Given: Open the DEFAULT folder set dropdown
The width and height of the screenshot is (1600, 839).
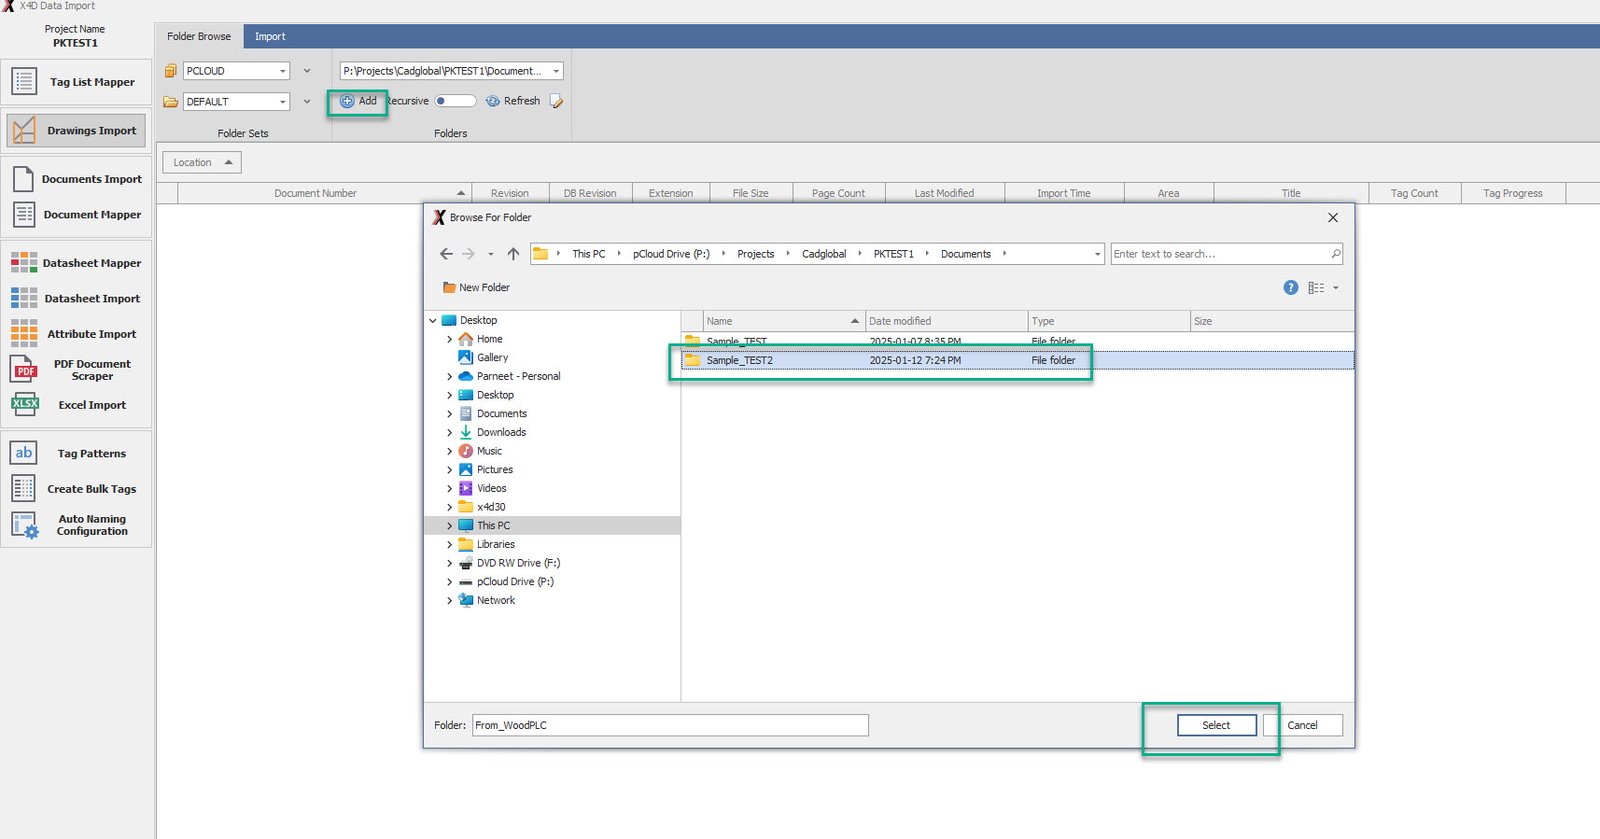Looking at the screenshot, I should [283, 102].
